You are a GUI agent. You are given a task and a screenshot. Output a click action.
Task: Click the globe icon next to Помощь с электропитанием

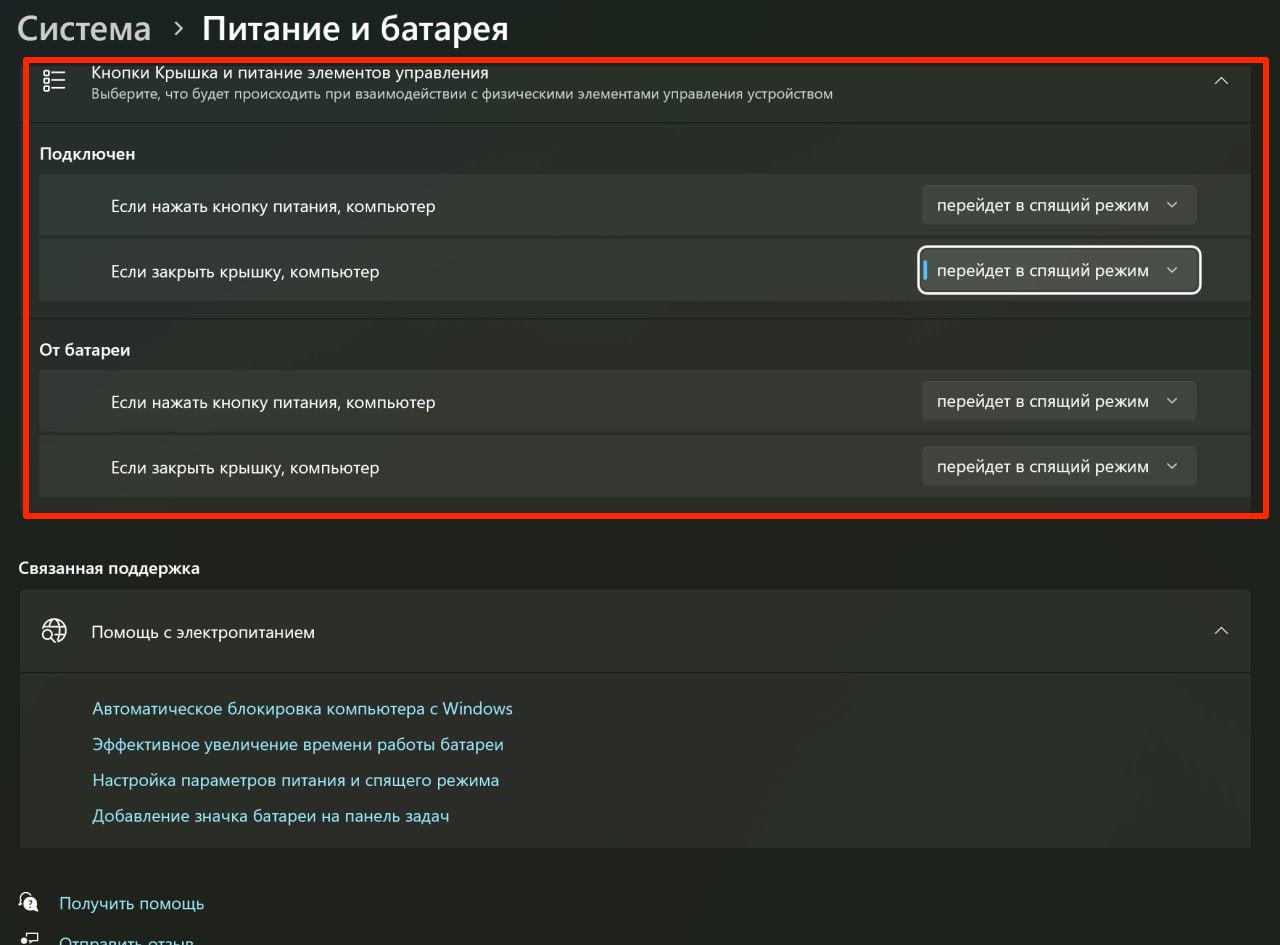(54, 631)
